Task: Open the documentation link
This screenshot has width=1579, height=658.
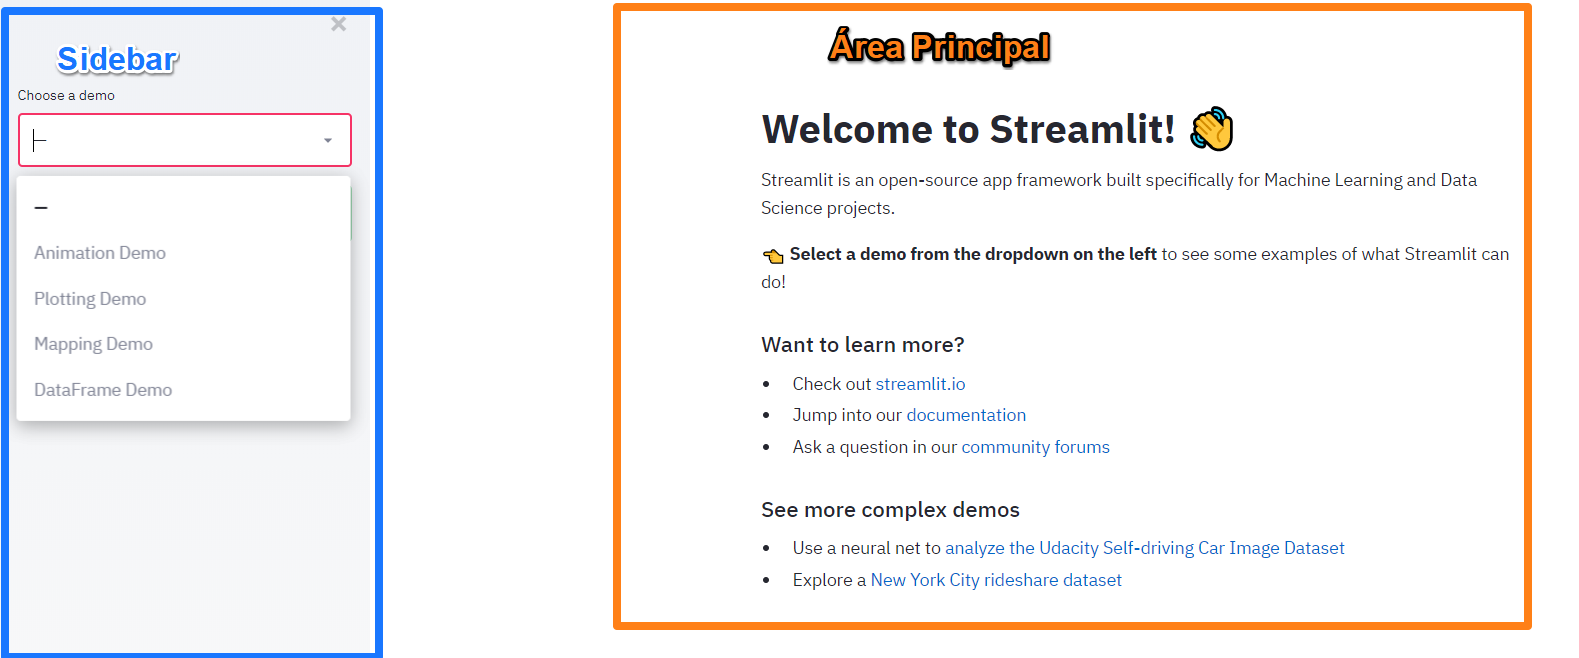Action: pyautogui.click(x=966, y=415)
